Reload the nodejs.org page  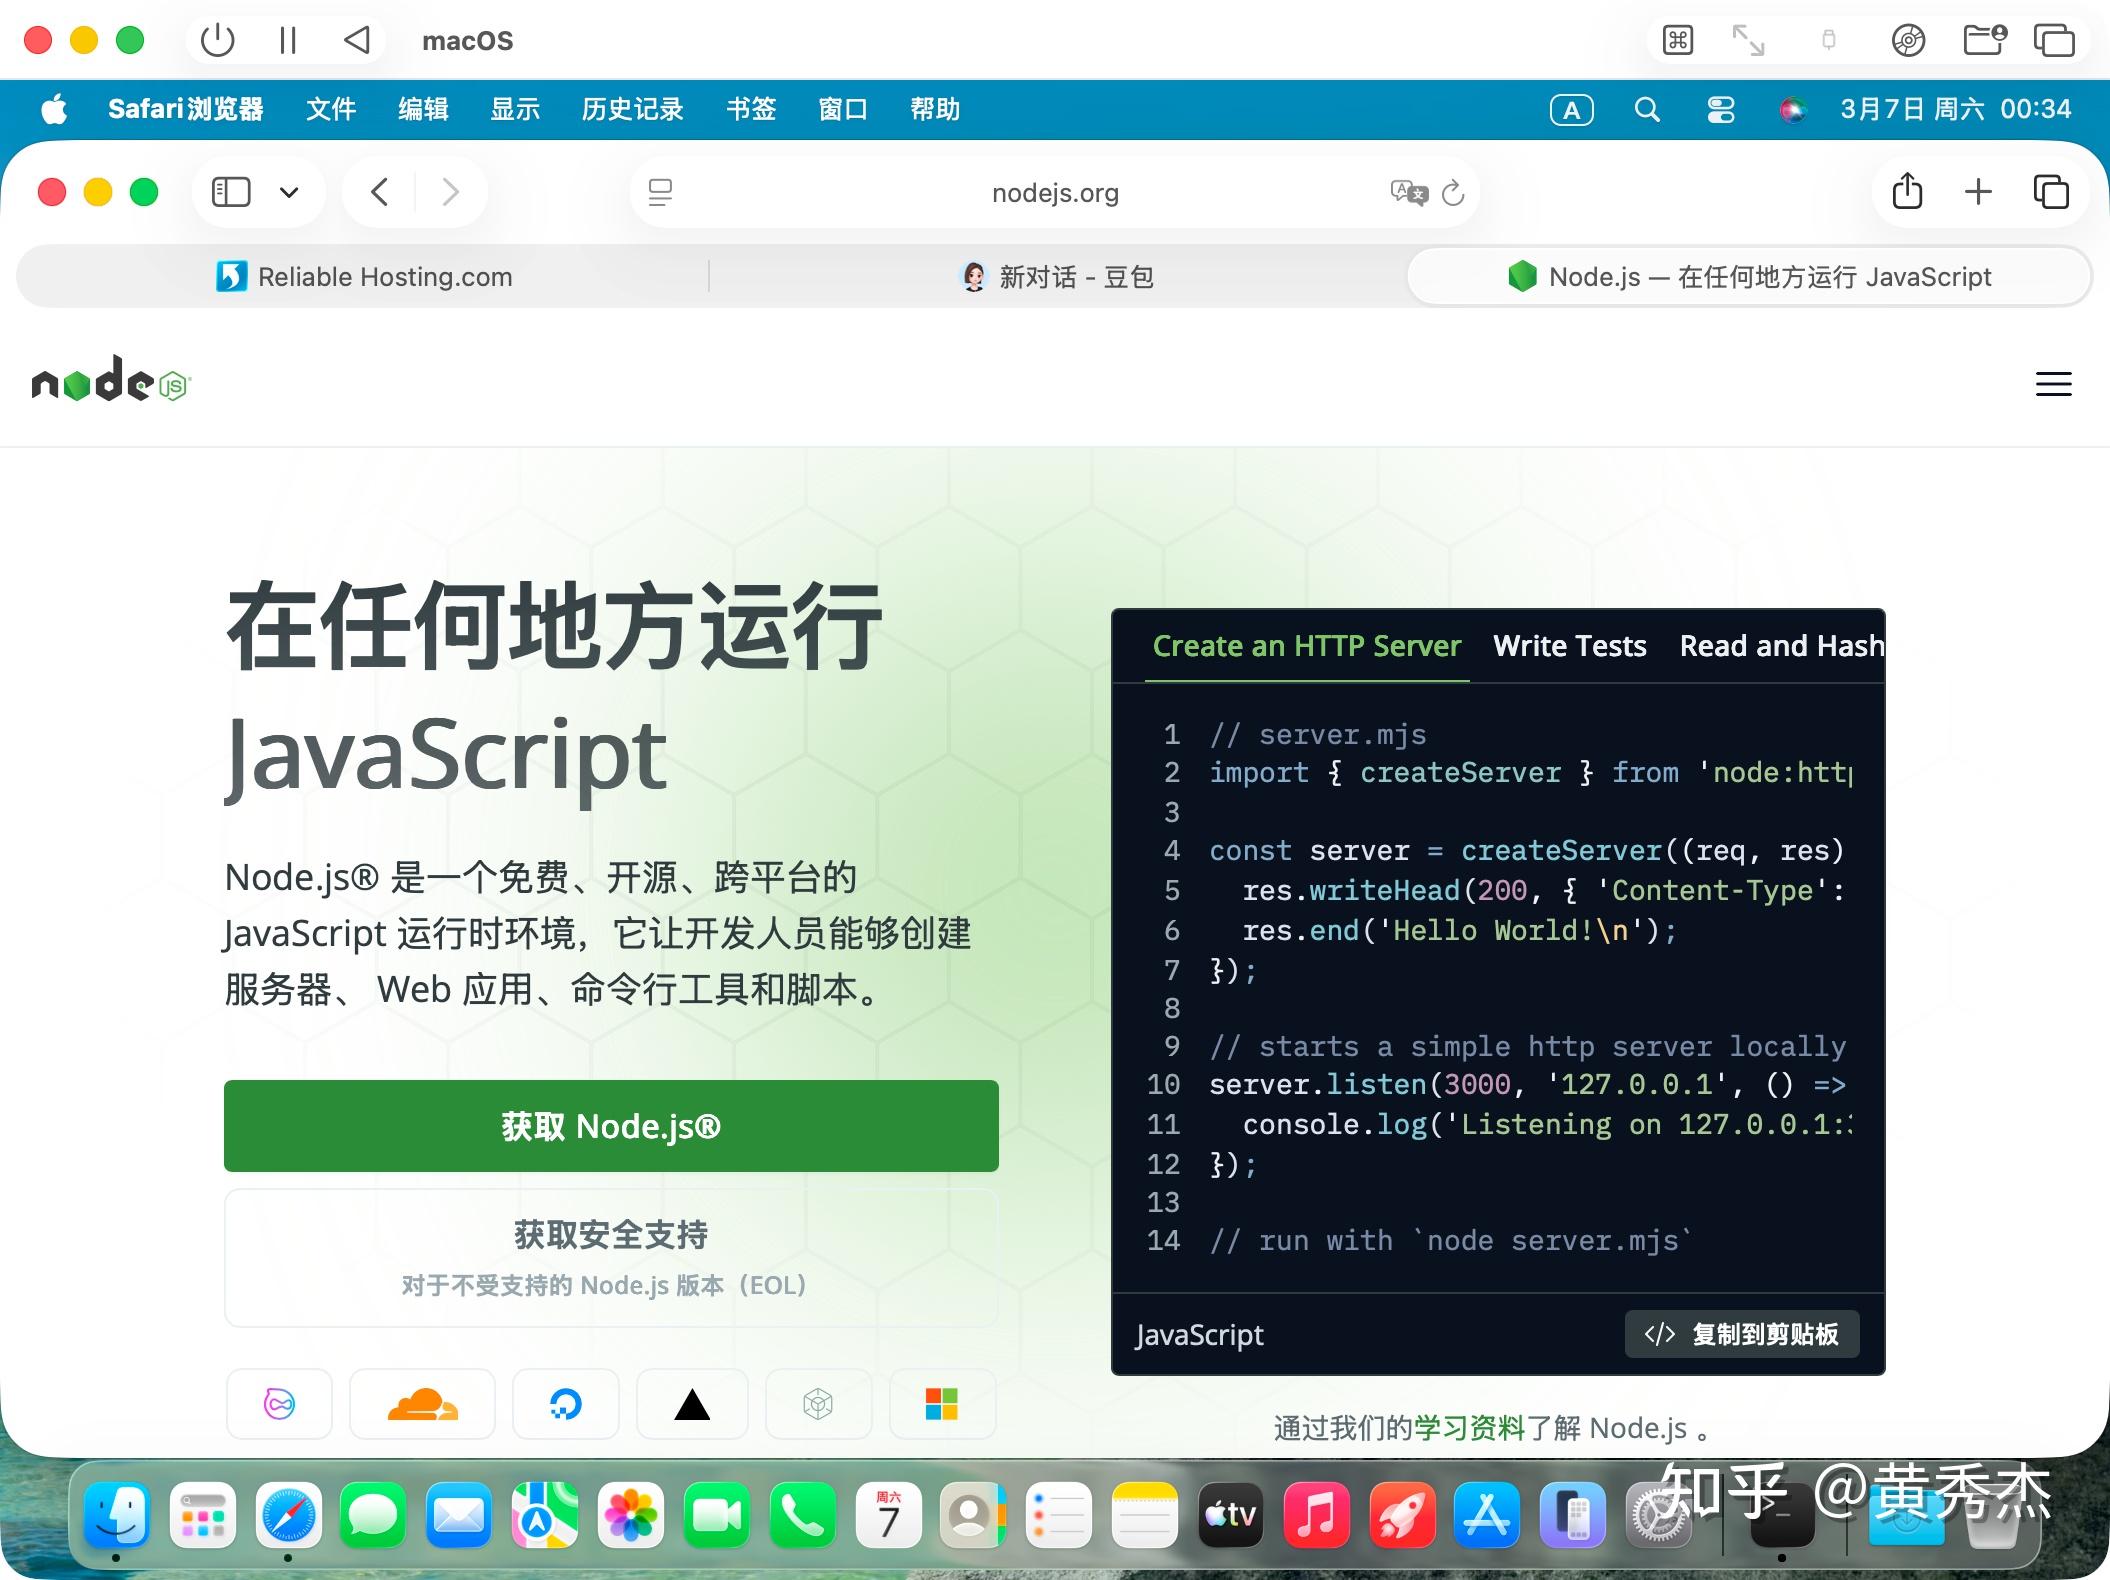coord(1453,192)
